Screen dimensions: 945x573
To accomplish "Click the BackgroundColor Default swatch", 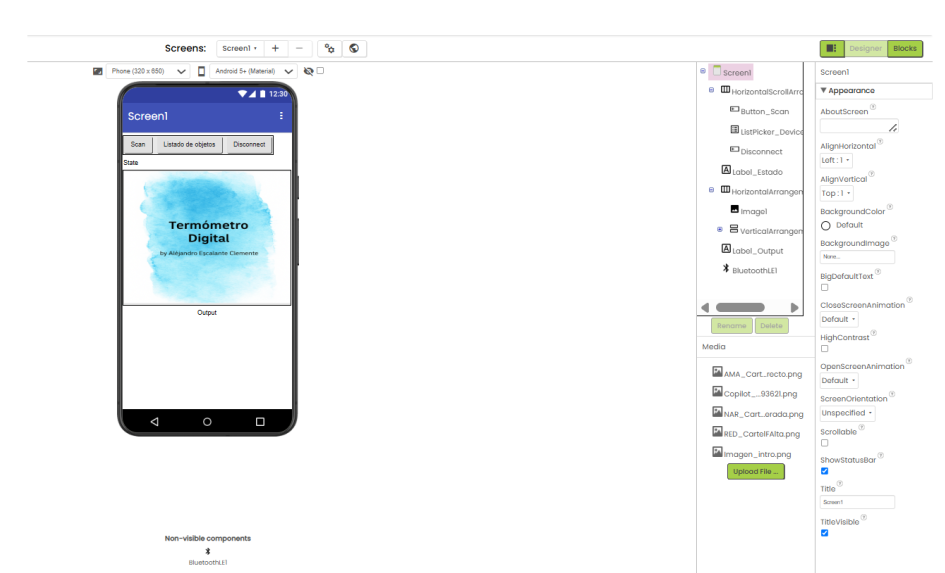I will [x=826, y=225].
